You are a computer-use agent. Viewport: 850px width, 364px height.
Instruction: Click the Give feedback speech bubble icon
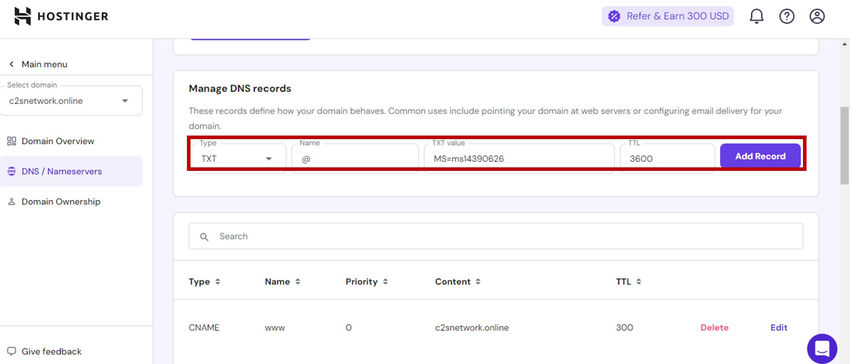pyautogui.click(x=11, y=352)
